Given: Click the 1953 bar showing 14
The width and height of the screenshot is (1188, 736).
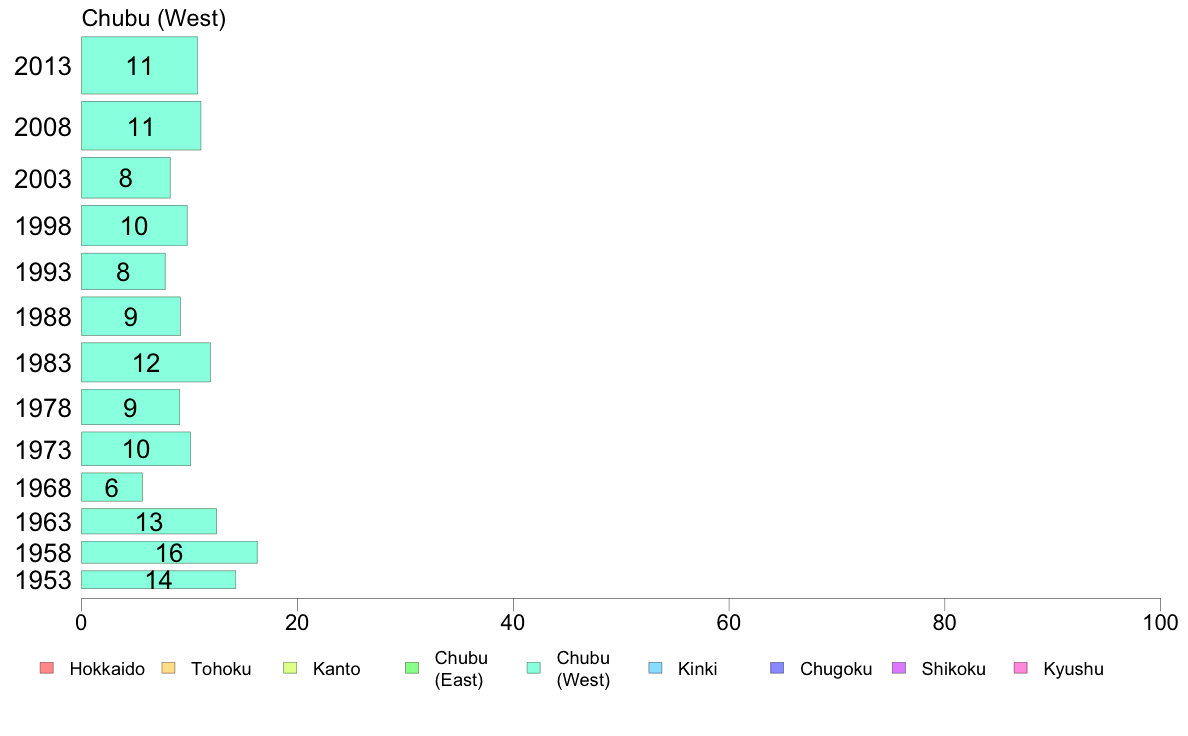Looking at the screenshot, I should click(158, 579).
